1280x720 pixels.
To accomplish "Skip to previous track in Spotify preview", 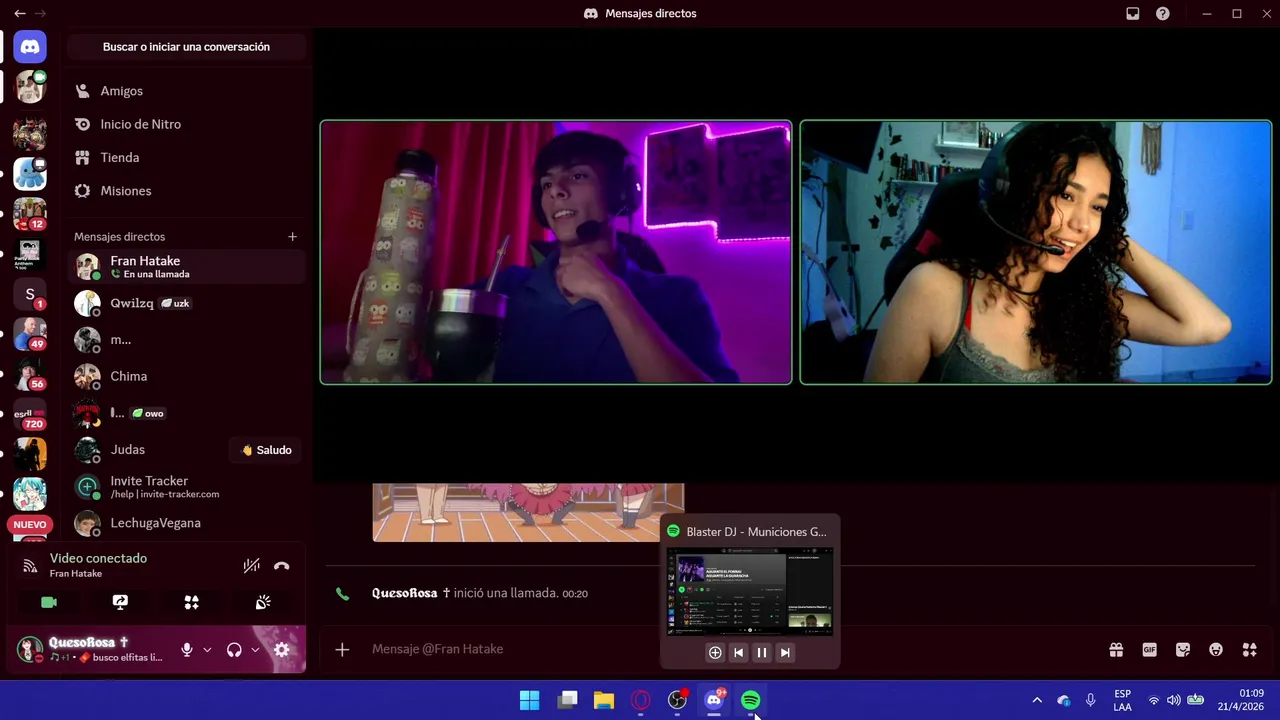I will click(x=738, y=652).
